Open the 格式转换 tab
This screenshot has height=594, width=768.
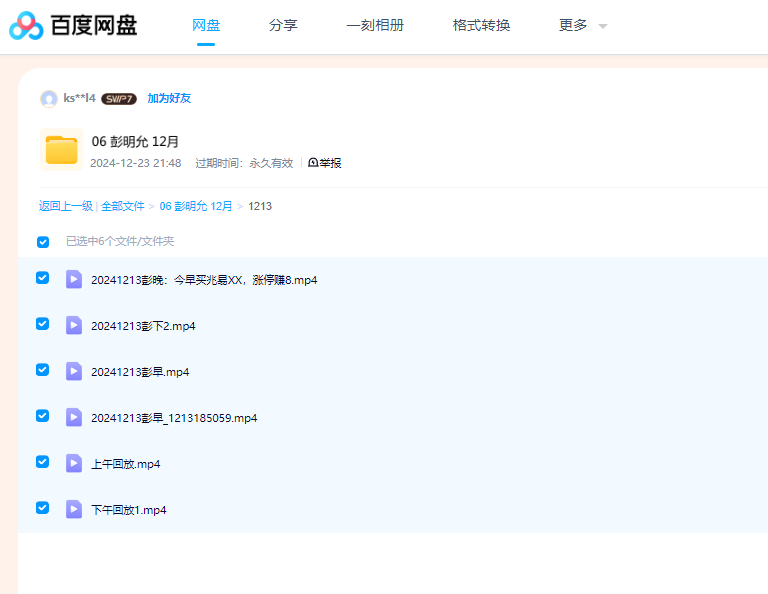coord(481,25)
